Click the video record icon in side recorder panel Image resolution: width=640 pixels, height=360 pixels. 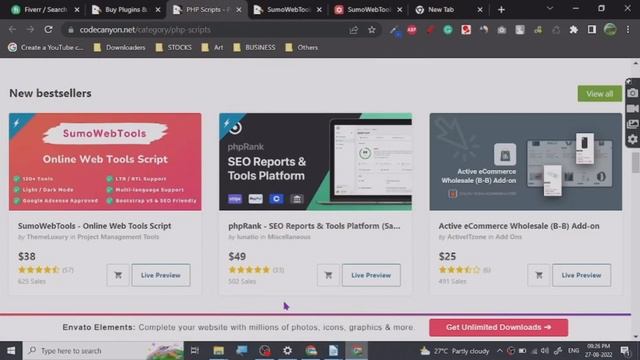click(632, 109)
